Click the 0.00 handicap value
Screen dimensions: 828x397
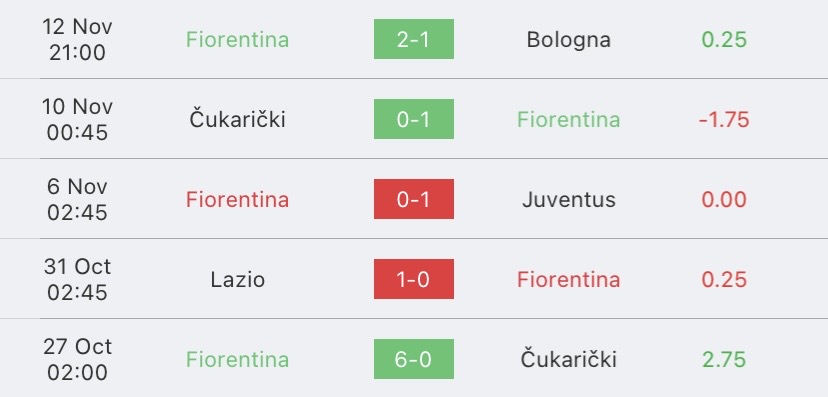click(724, 200)
